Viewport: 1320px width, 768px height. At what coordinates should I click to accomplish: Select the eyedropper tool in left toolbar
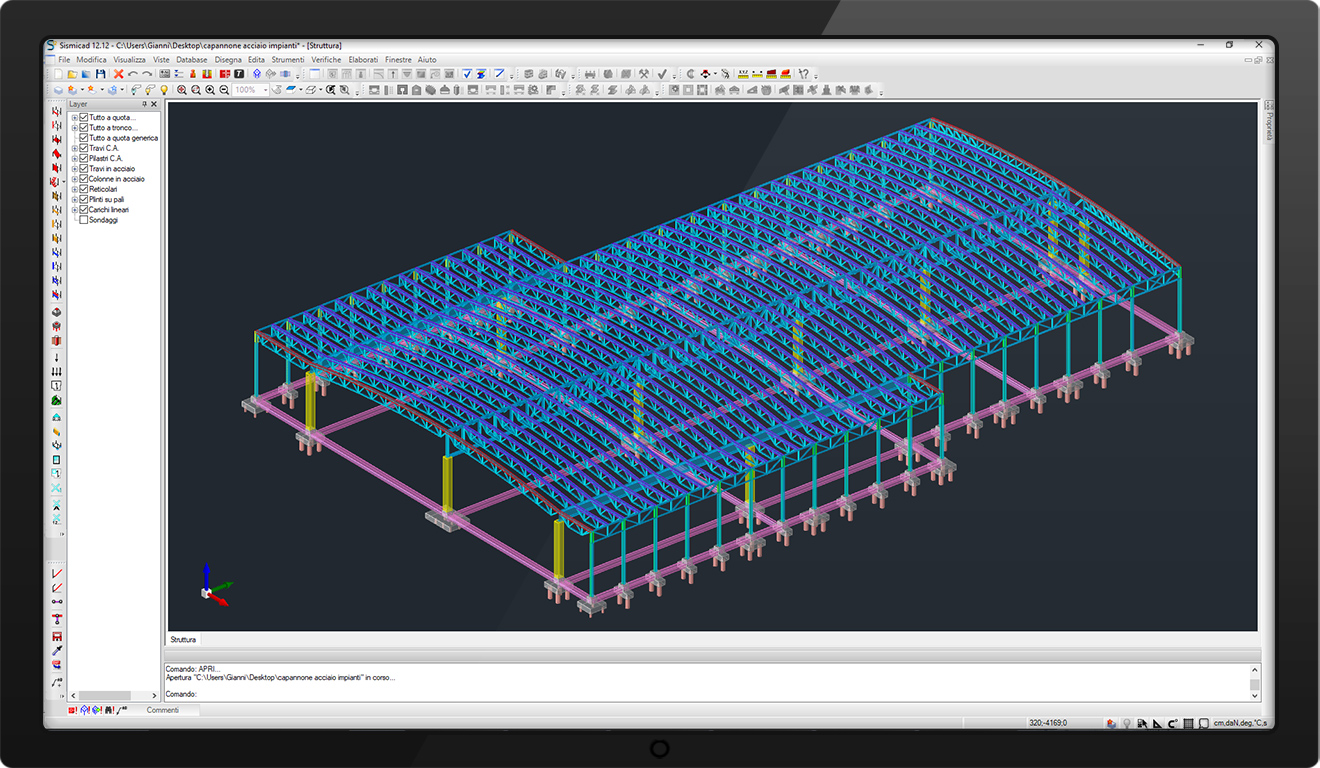pyautogui.click(x=57, y=651)
